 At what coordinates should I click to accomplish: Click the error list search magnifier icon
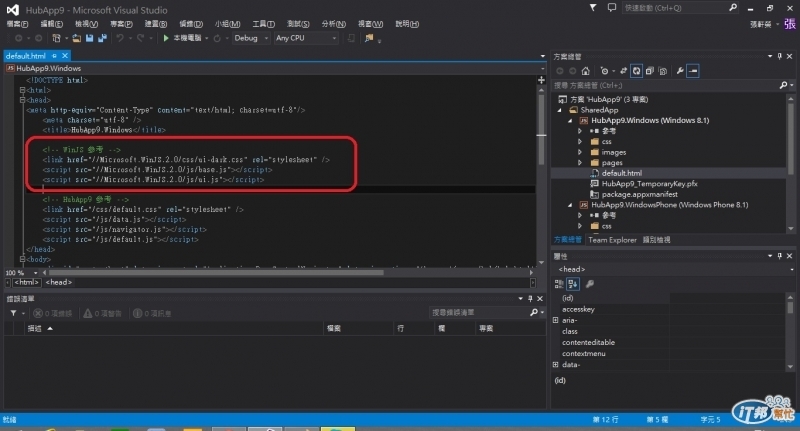coord(534,312)
